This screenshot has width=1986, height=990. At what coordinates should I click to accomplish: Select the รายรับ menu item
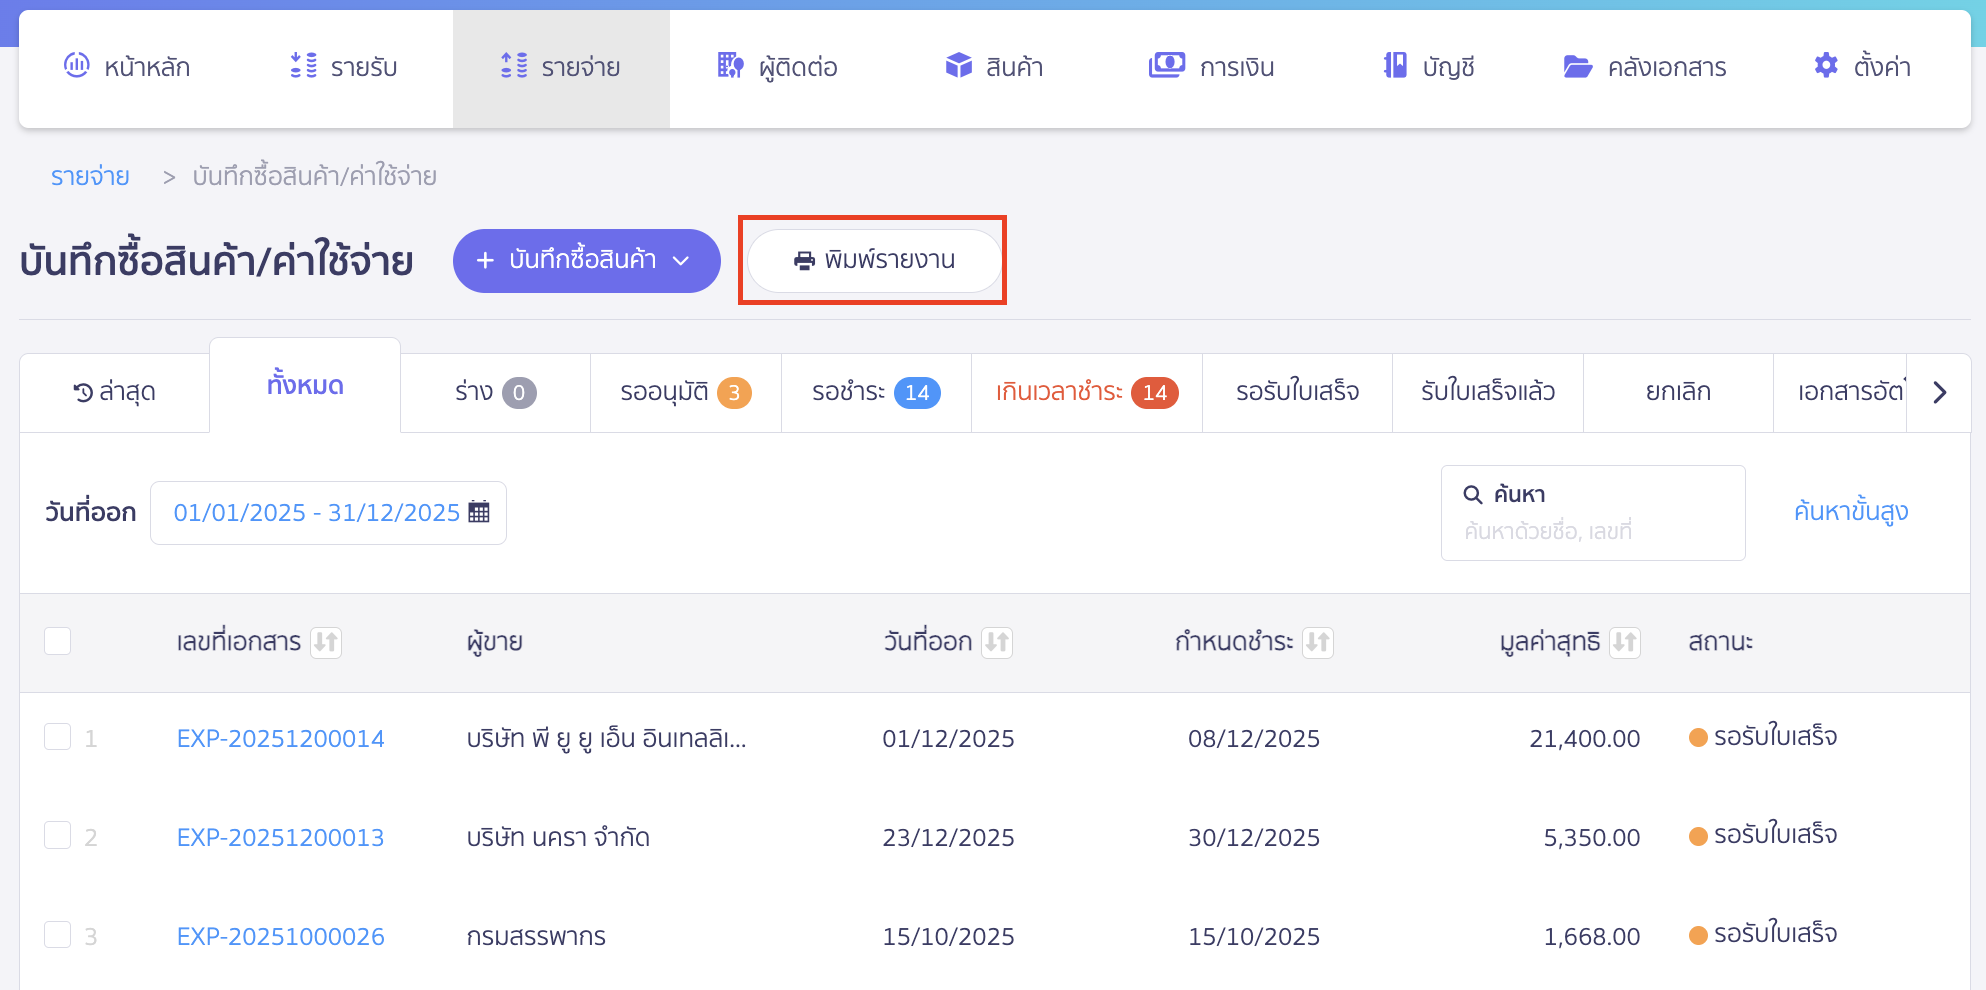coord(346,66)
